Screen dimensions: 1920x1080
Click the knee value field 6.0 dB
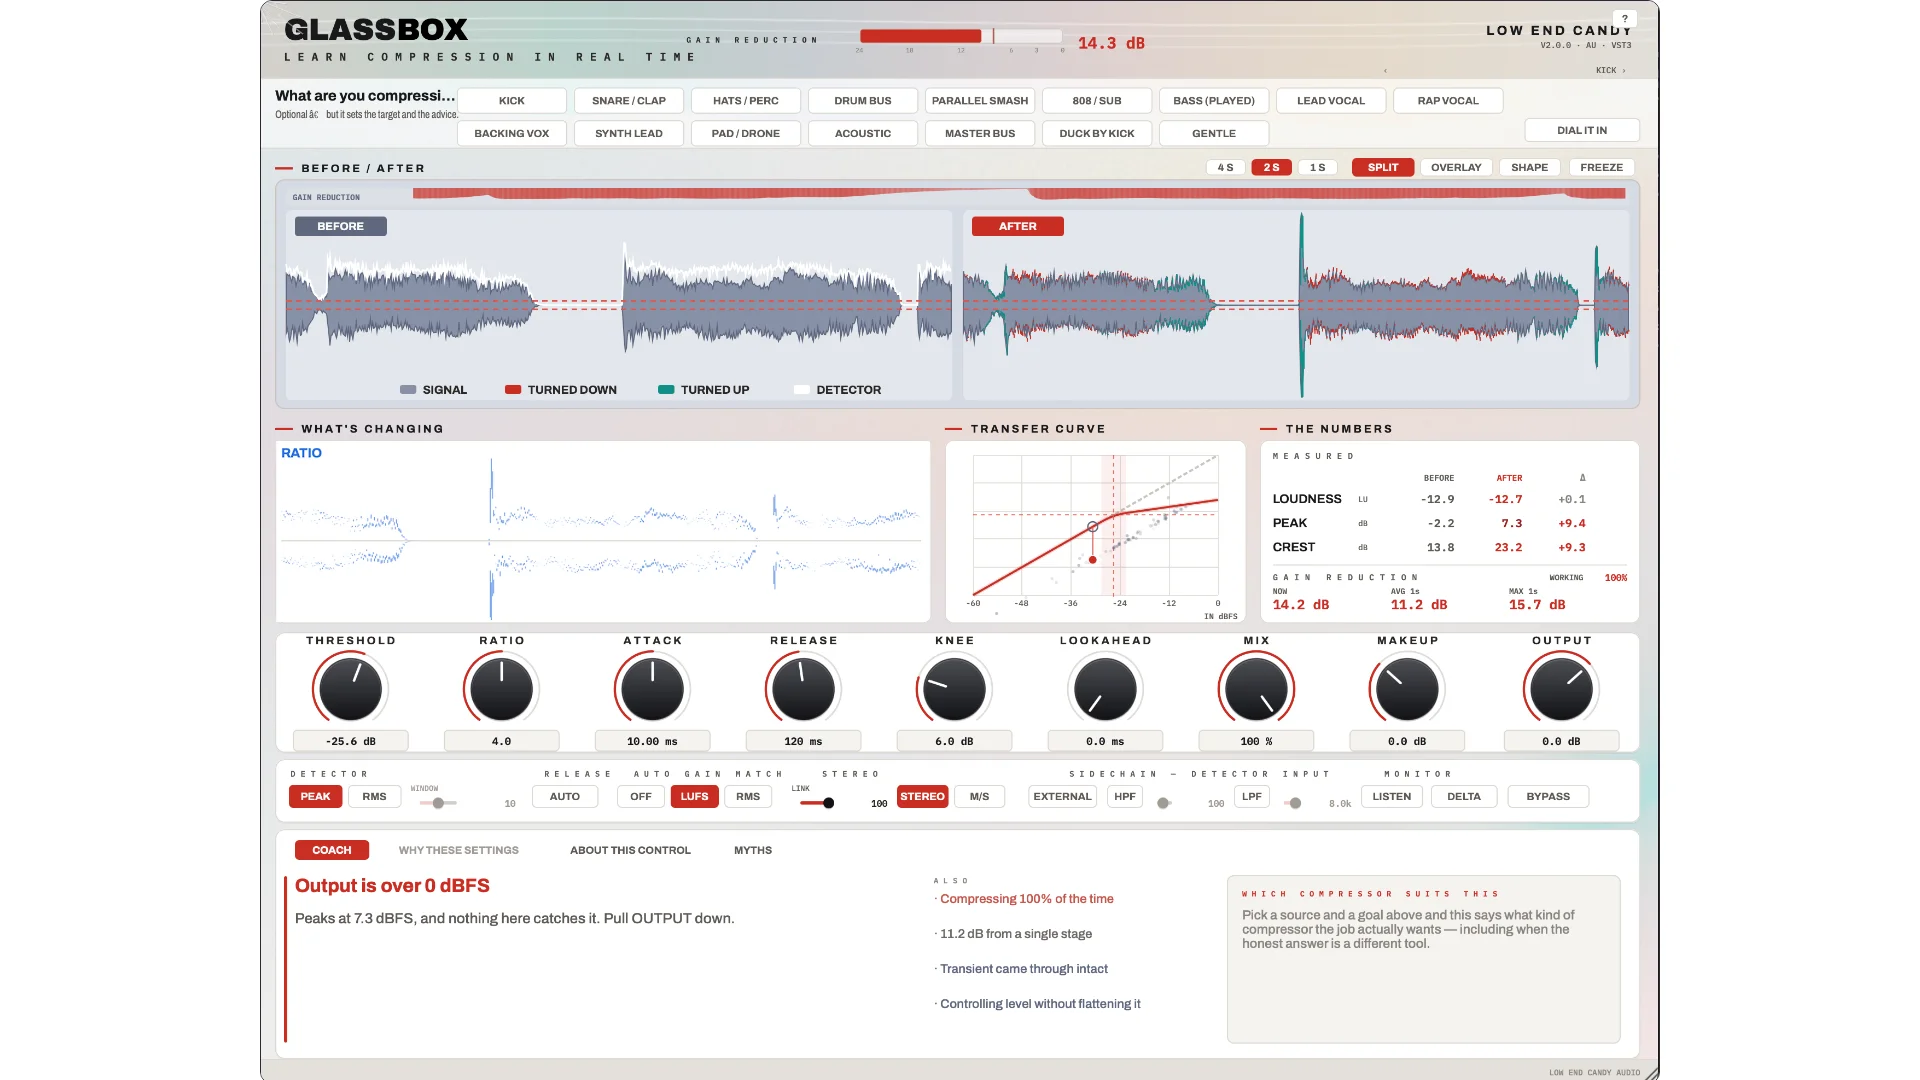[955, 742]
